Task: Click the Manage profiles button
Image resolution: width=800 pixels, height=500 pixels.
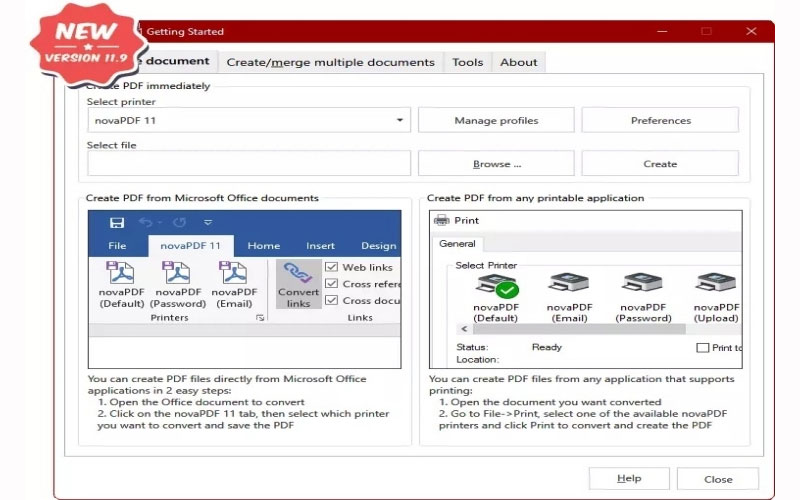Action: [x=496, y=120]
